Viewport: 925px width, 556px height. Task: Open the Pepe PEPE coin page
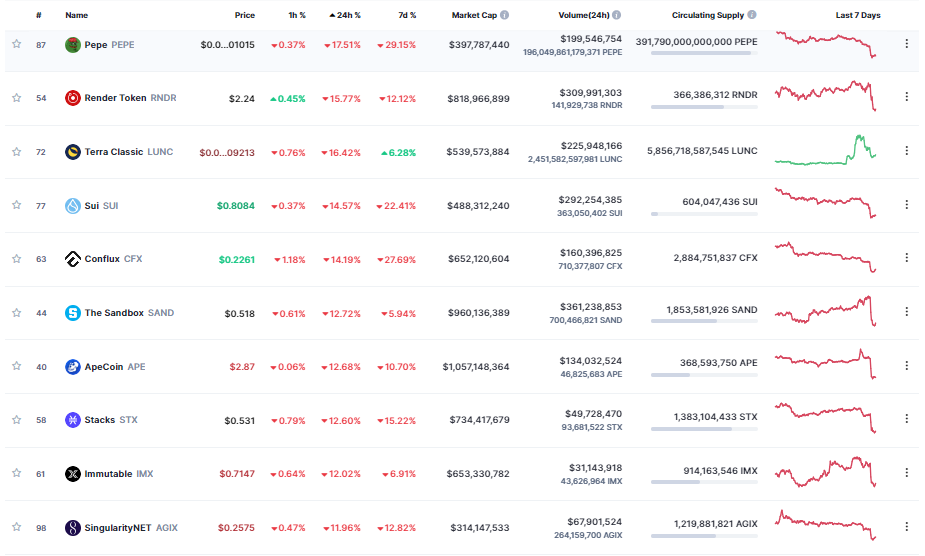tap(109, 45)
